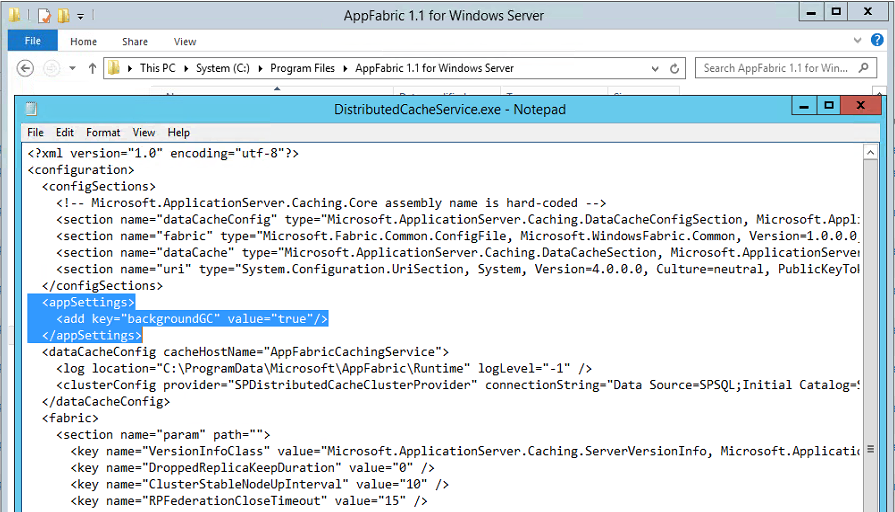Open the Explorer File tab
Screen dimensions: 895x512
[33, 41]
